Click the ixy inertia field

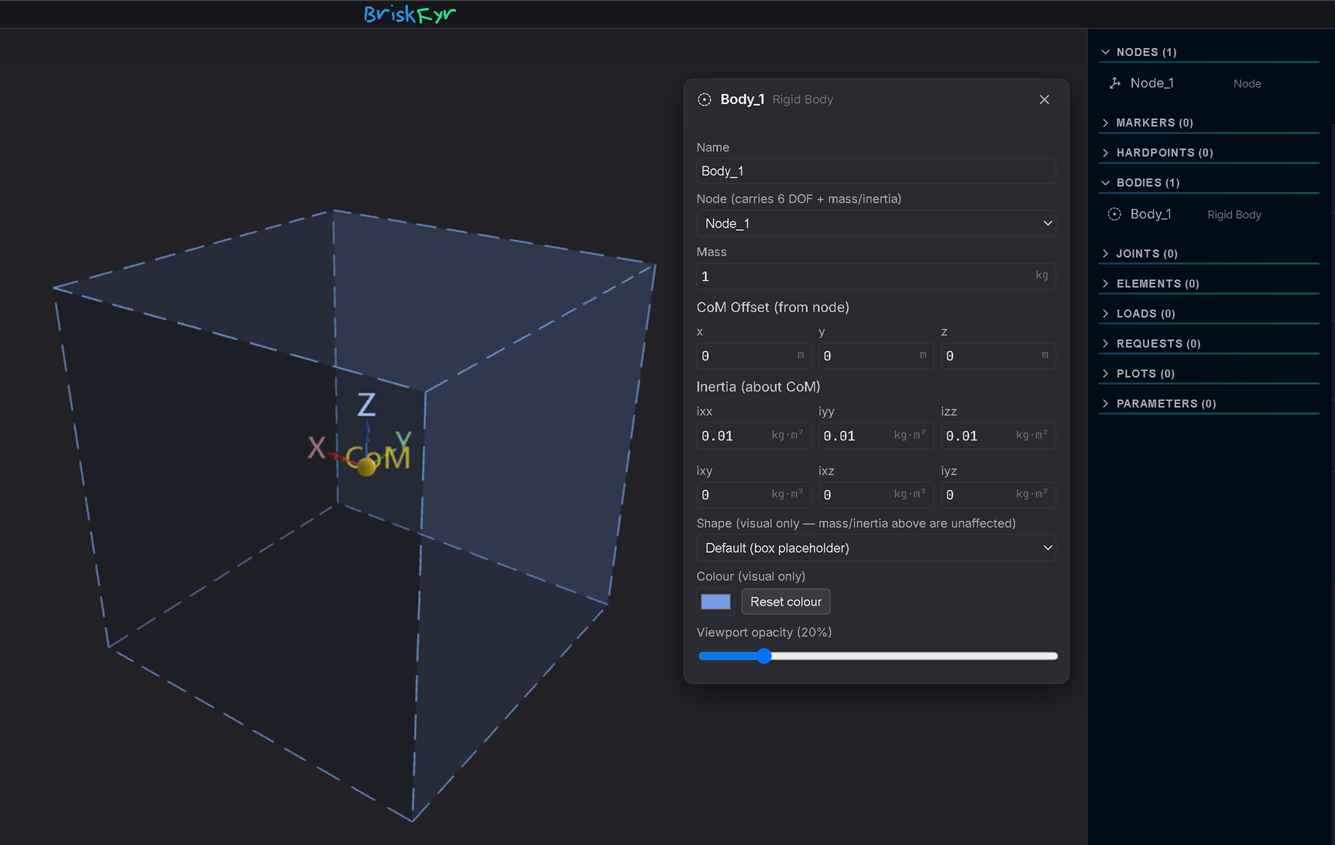tap(754, 494)
